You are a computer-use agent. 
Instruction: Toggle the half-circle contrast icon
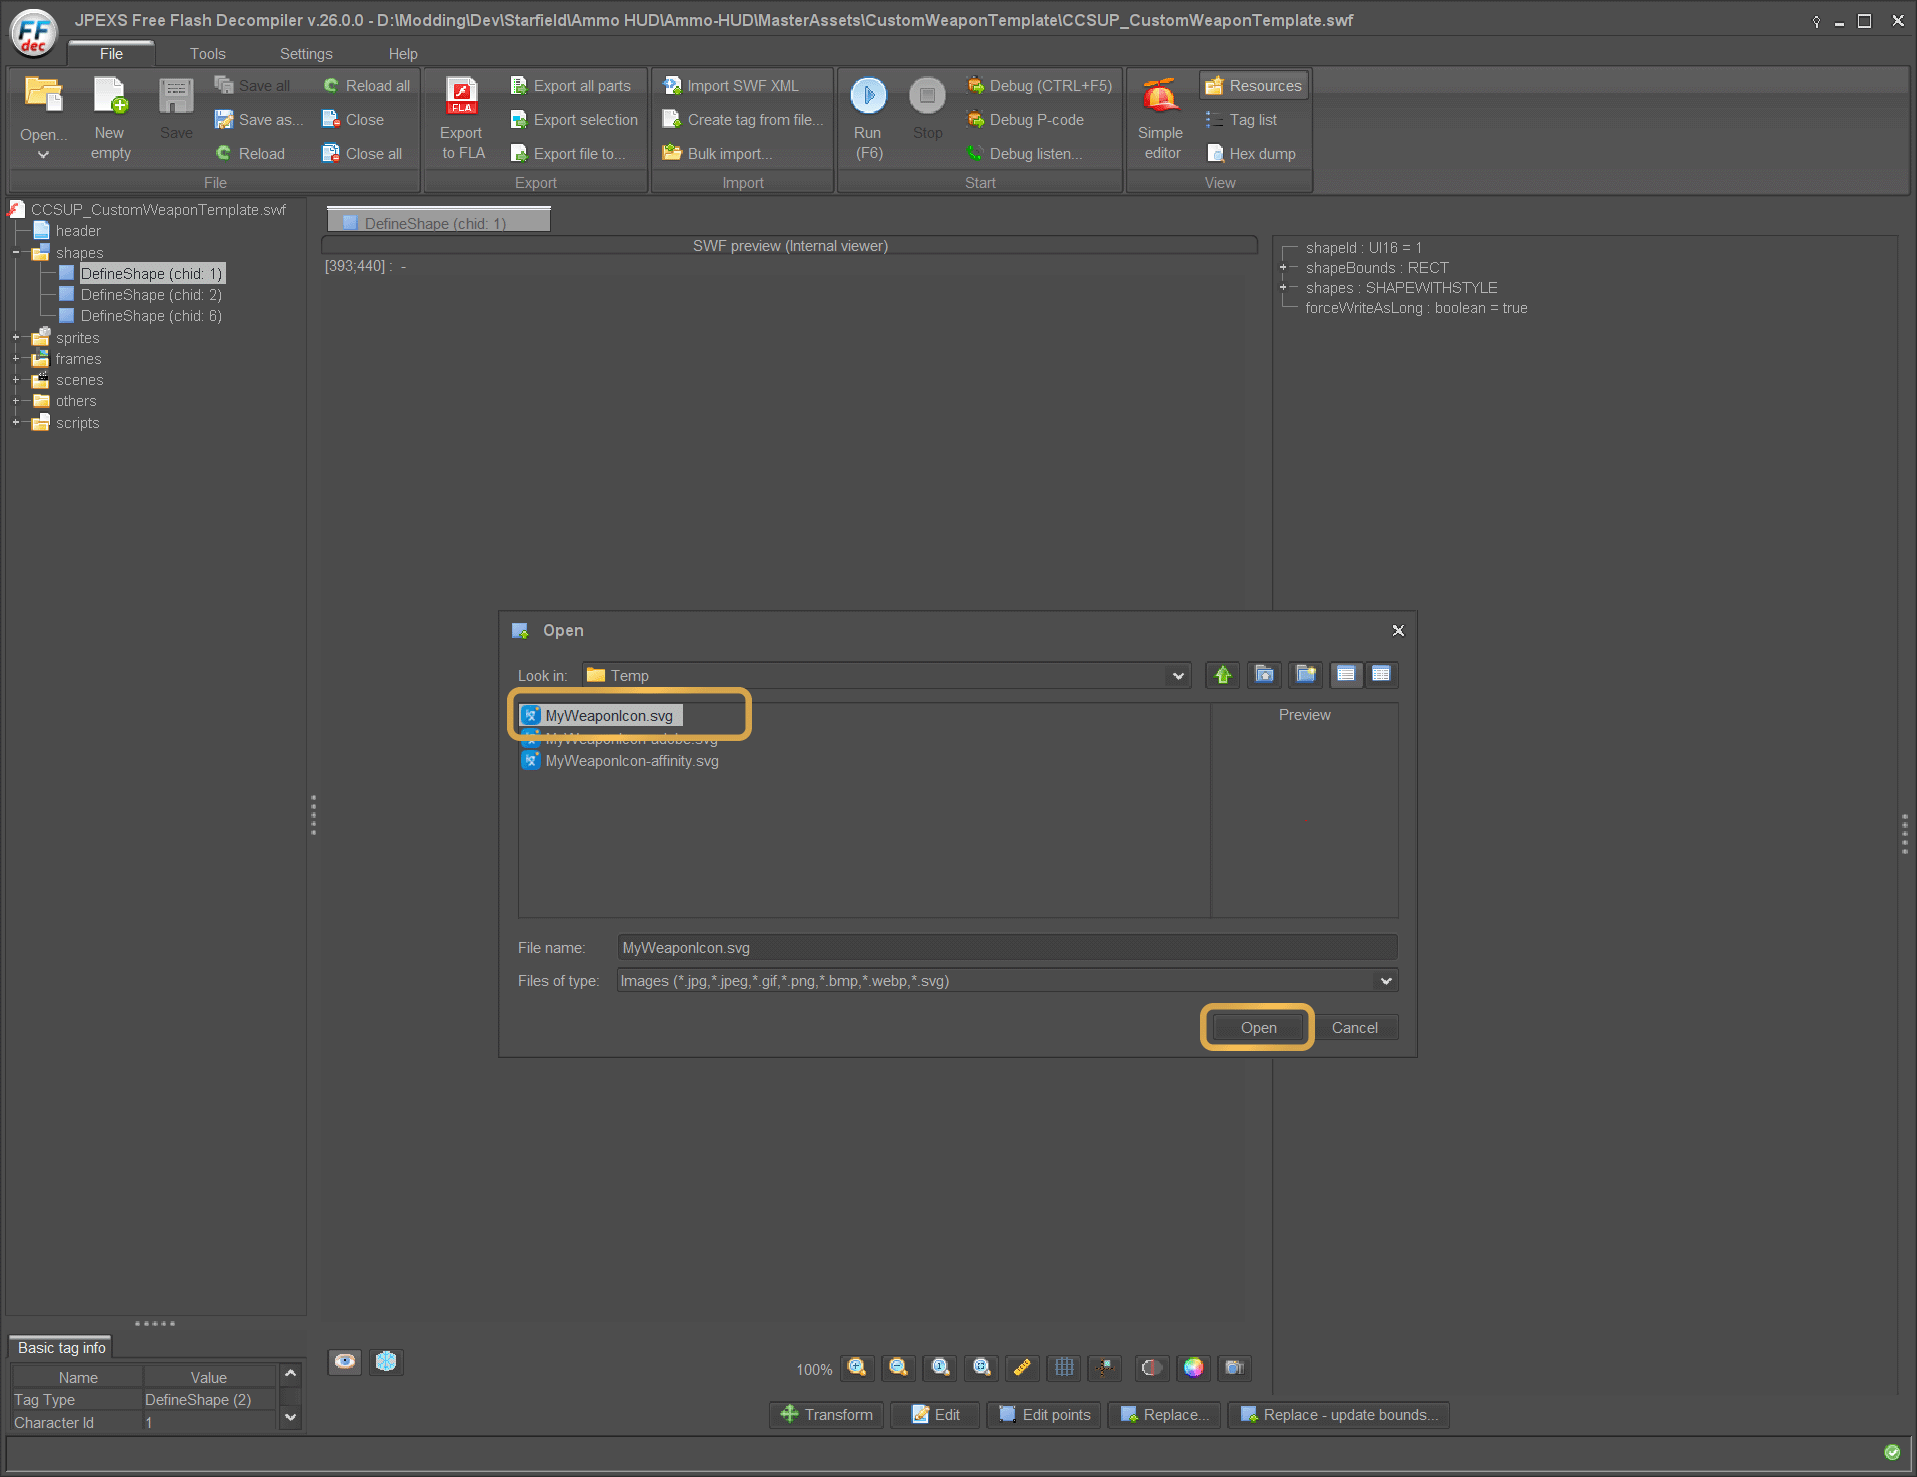(x=1152, y=1367)
